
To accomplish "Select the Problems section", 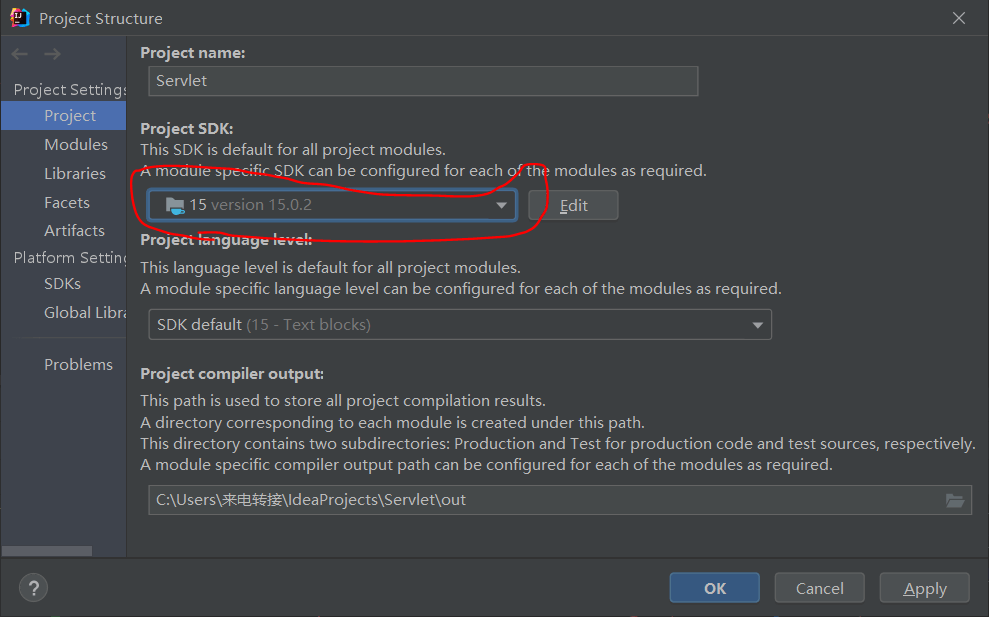I will click(78, 364).
